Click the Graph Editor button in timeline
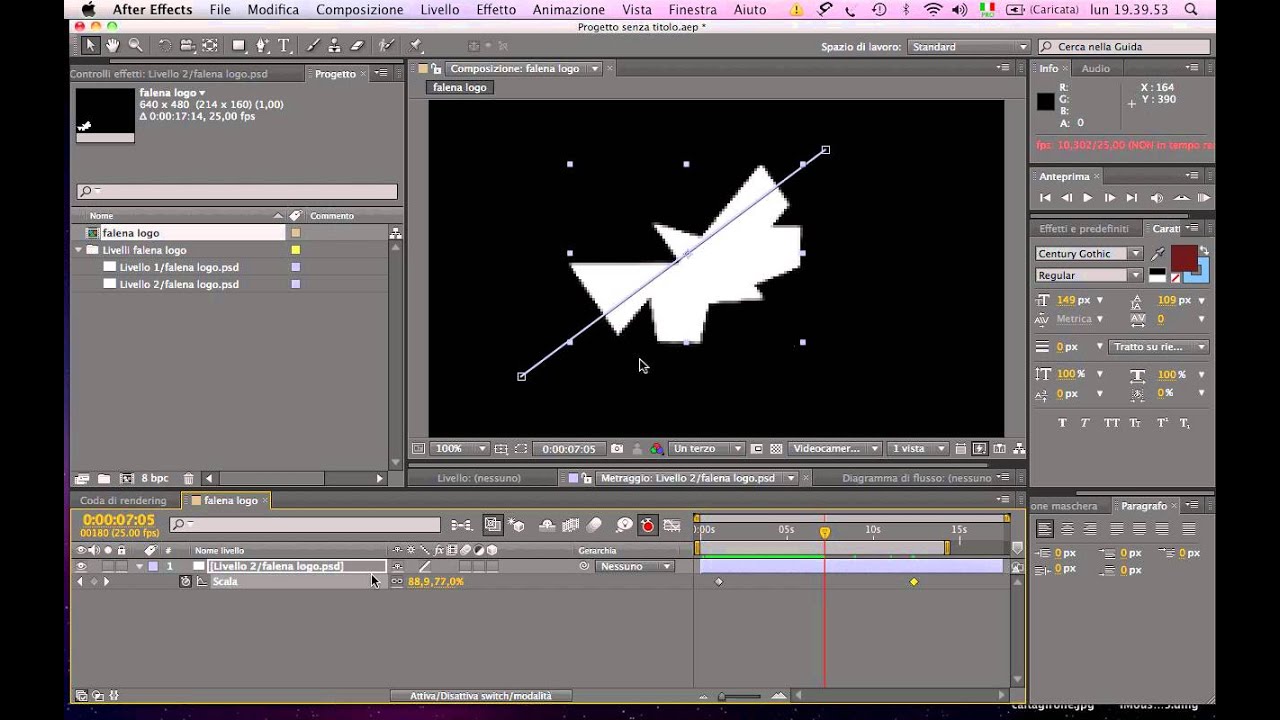Image resolution: width=1280 pixels, height=720 pixels. [x=672, y=525]
